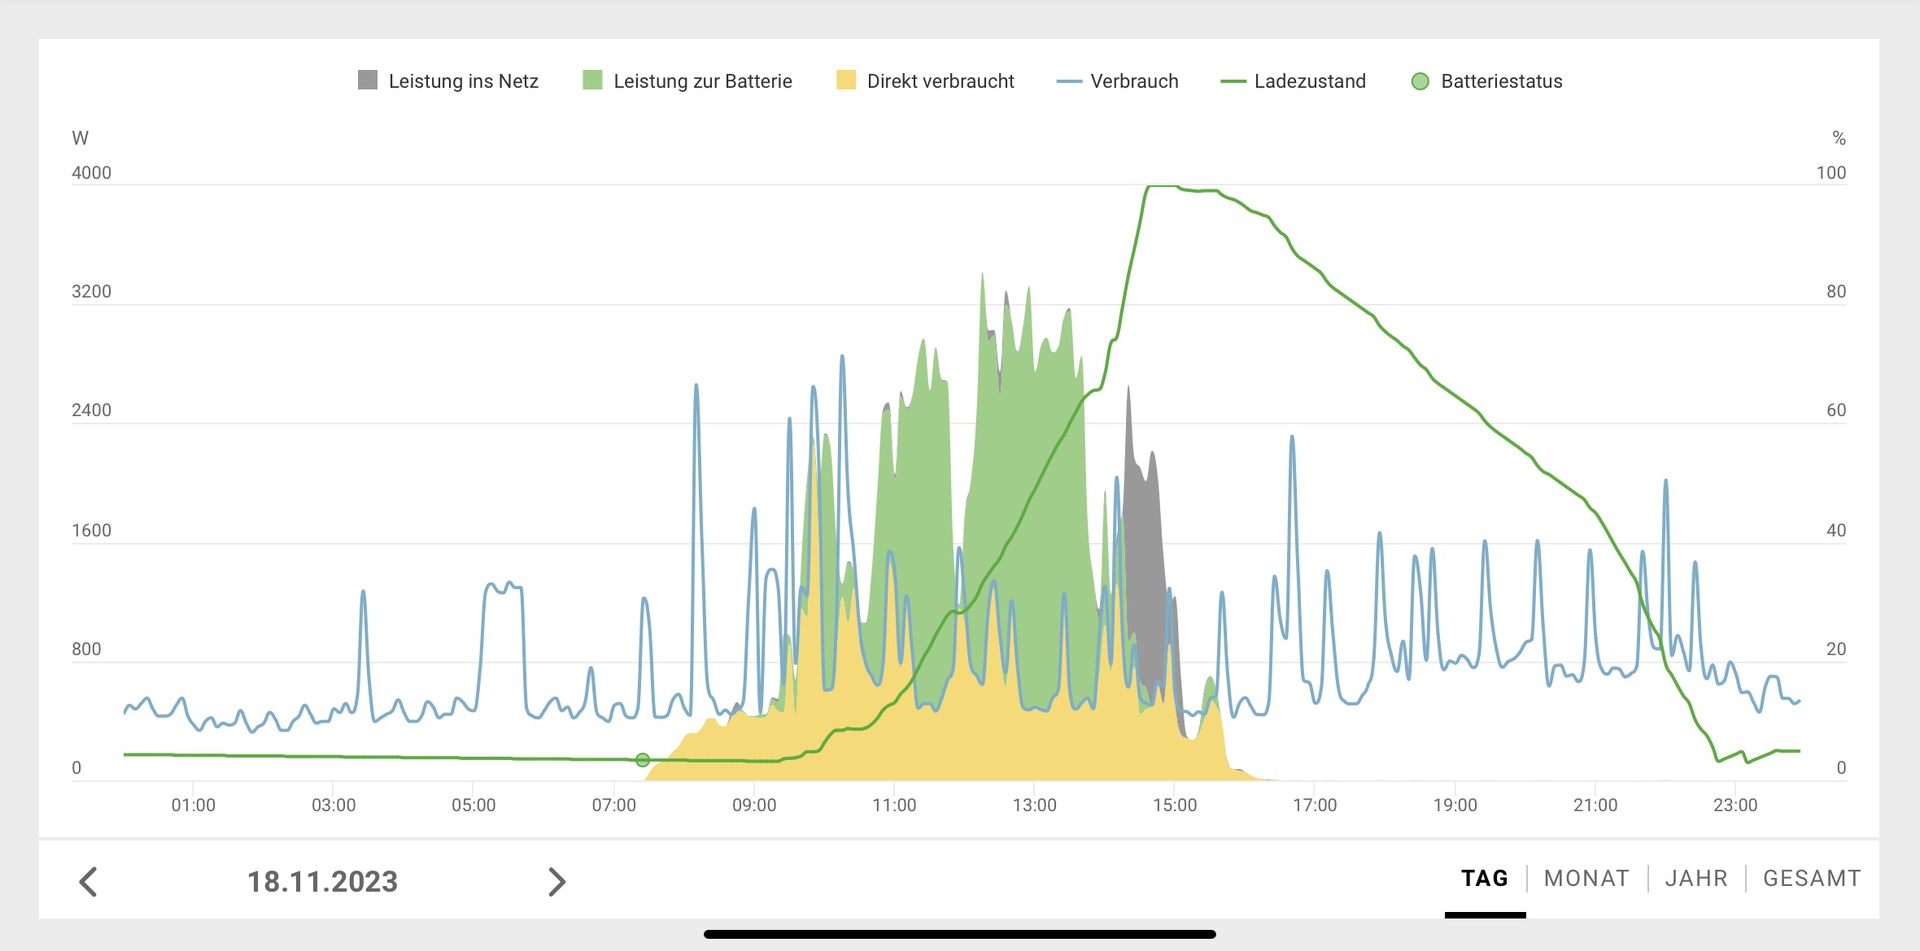Screen dimensions: 1920x951
Task: Go to previous day with left chevron
Action: (x=89, y=881)
